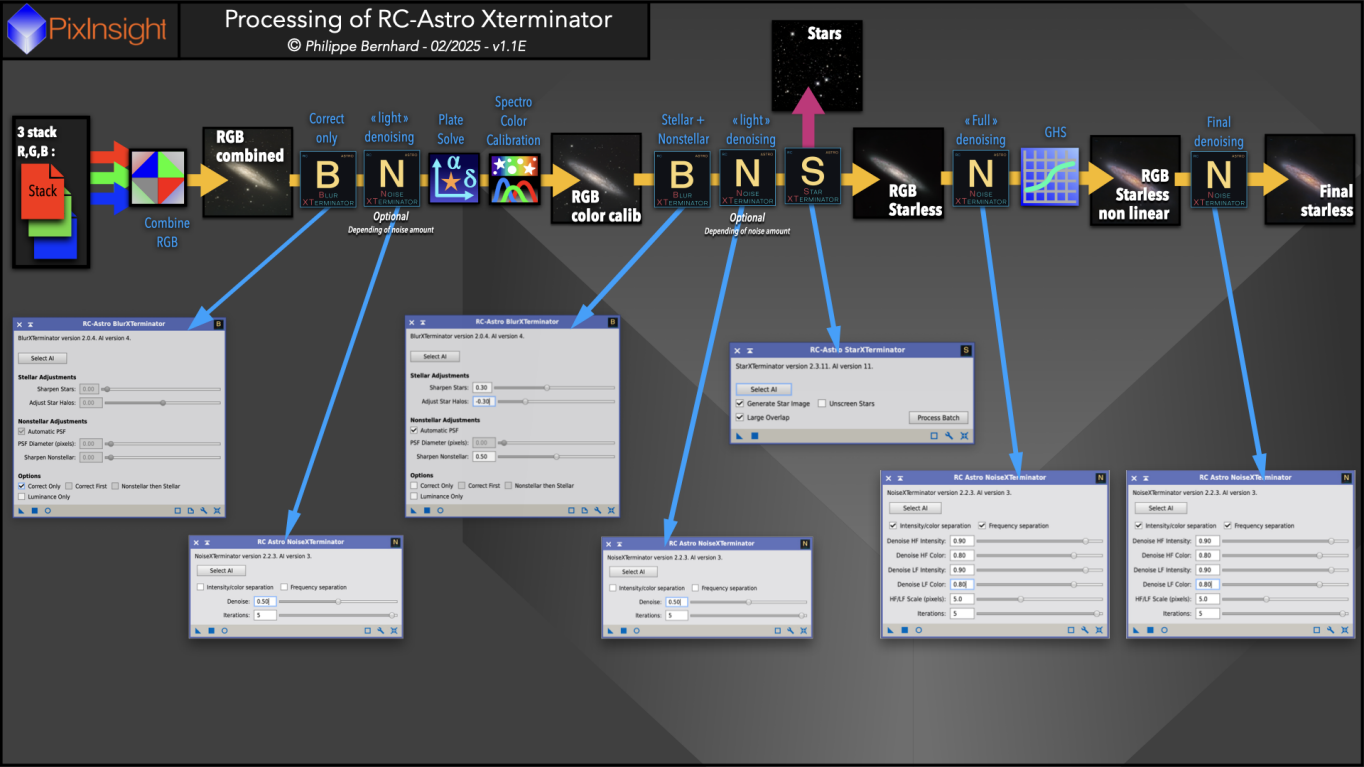Click the «light» denoising N icon before Plate Solve
This screenshot has height=767, width=1364.
pos(391,178)
